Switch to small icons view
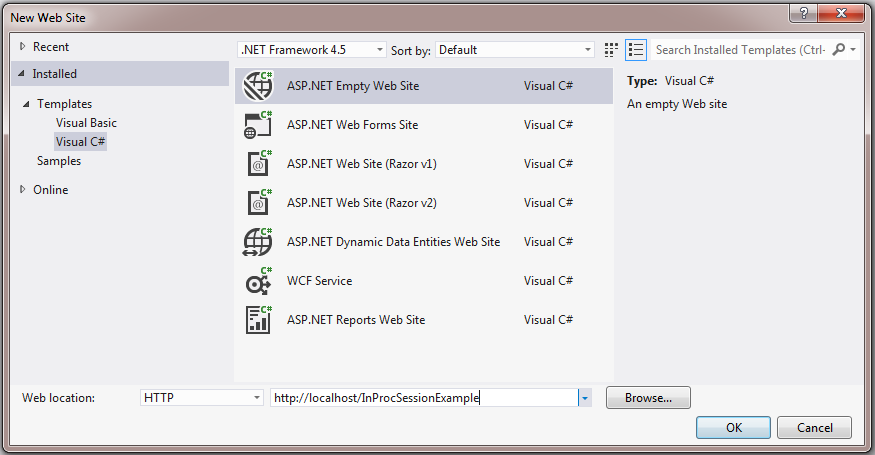Image resolution: width=875 pixels, height=455 pixels. [612, 50]
